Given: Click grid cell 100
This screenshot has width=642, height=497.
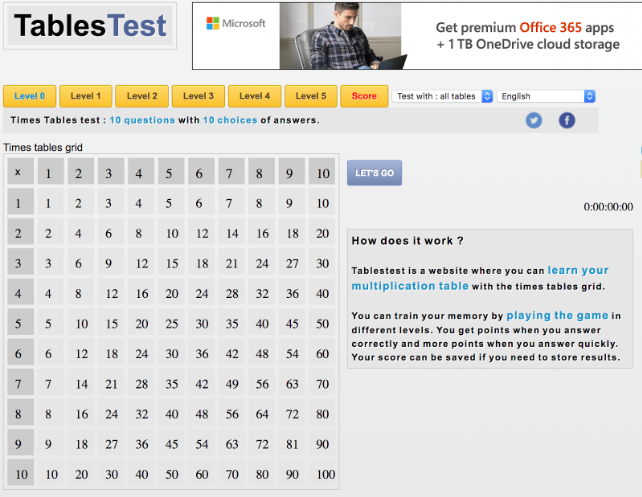Looking at the screenshot, I should tap(322, 473).
